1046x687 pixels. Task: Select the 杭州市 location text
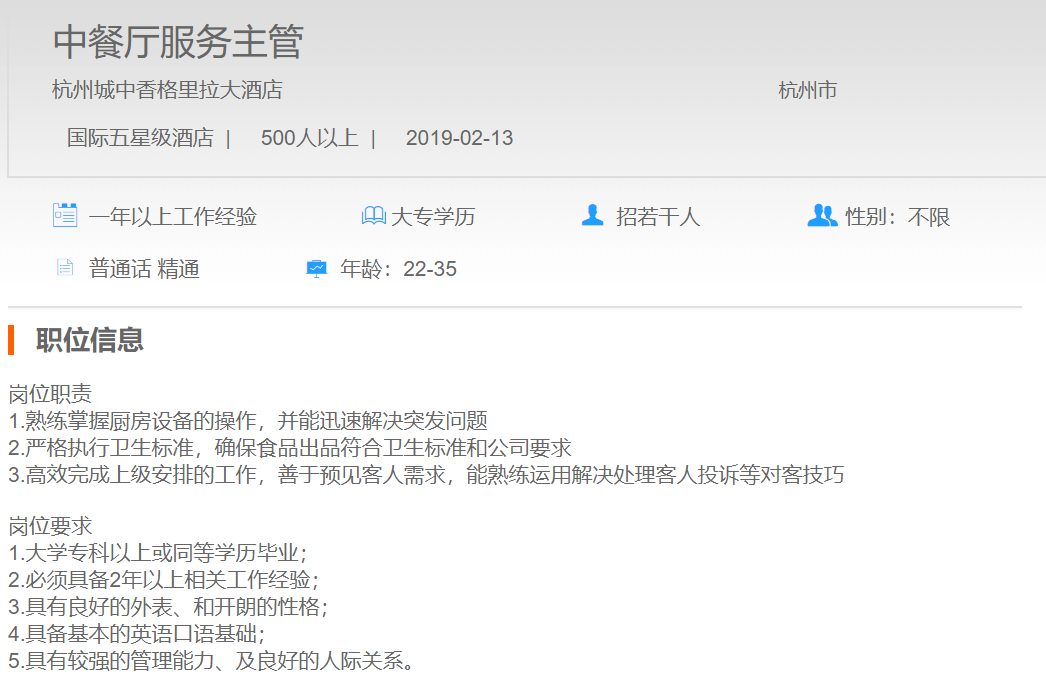(807, 91)
